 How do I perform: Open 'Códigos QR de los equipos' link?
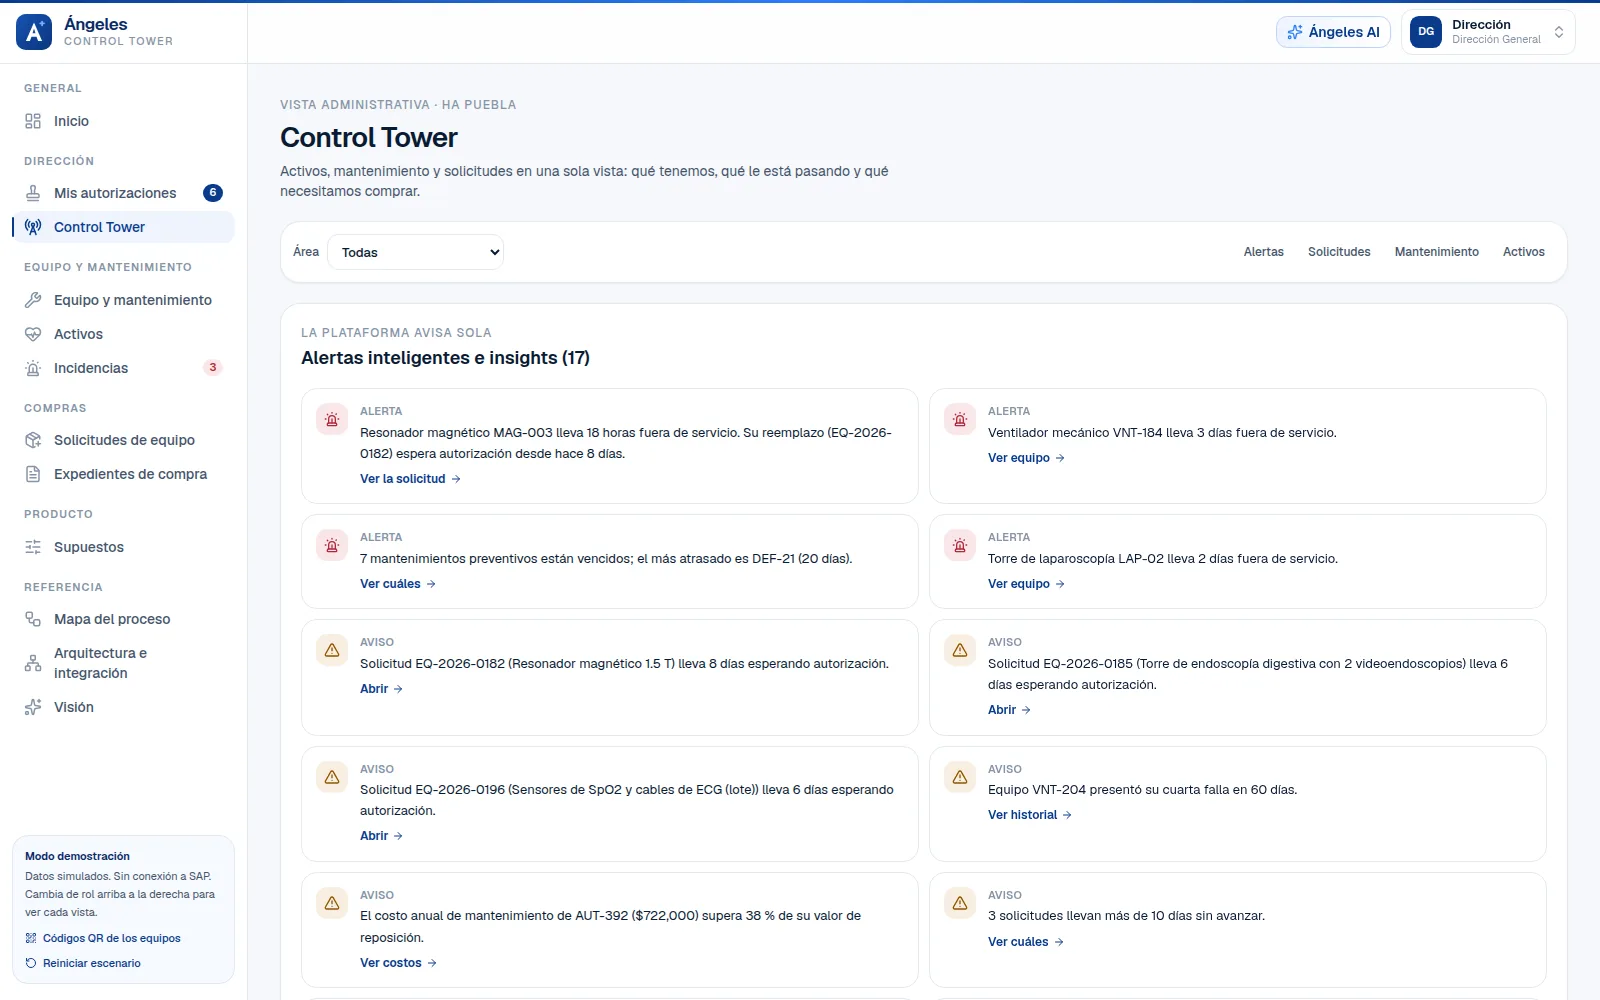coord(103,938)
